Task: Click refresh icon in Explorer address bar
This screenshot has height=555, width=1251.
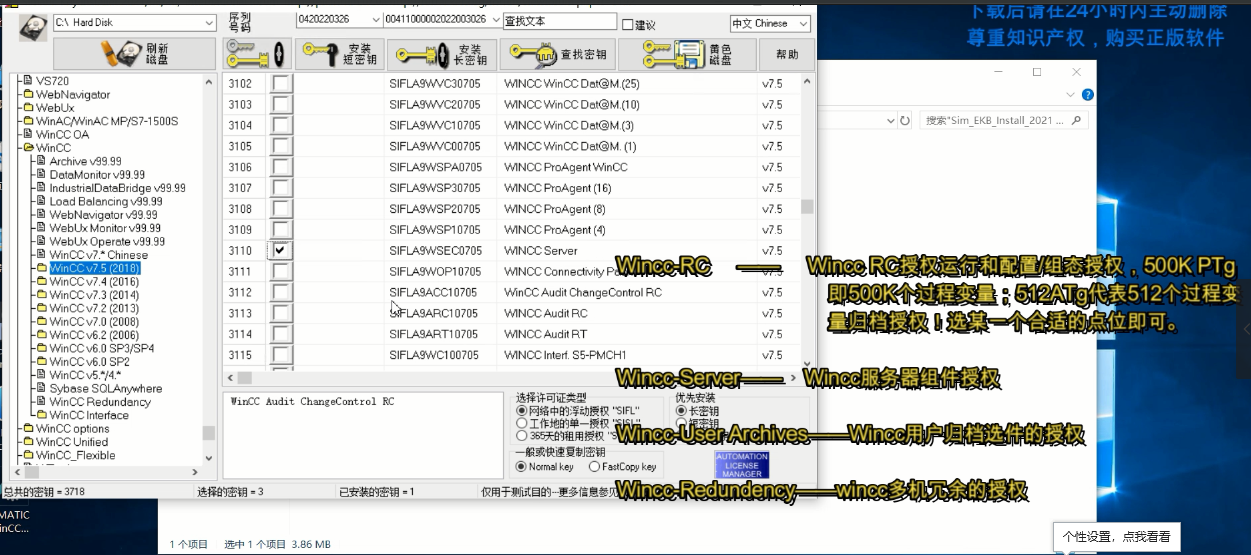Action: pyautogui.click(x=904, y=120)
